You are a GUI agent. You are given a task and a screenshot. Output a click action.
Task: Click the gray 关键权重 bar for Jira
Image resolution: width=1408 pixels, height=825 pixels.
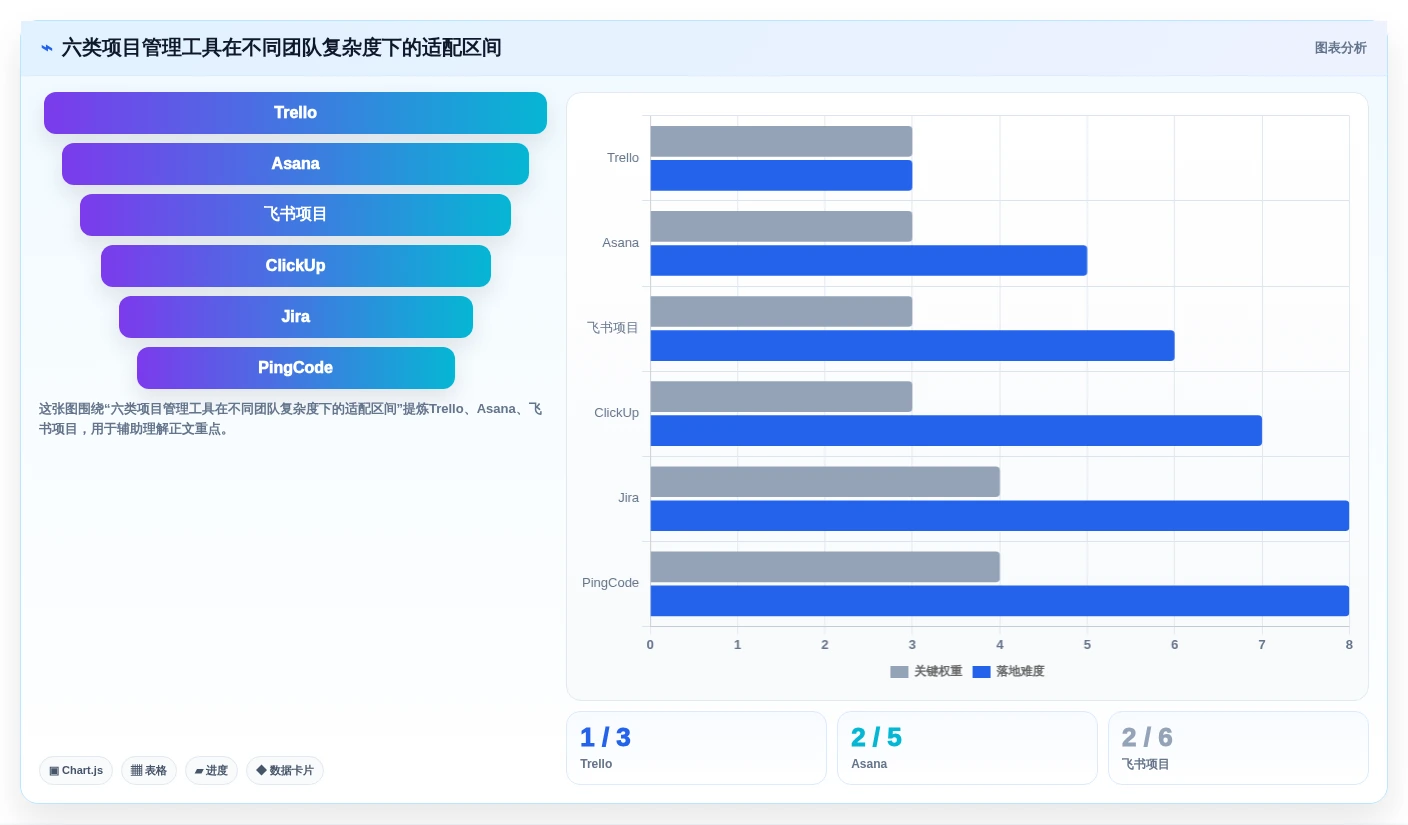825,481
